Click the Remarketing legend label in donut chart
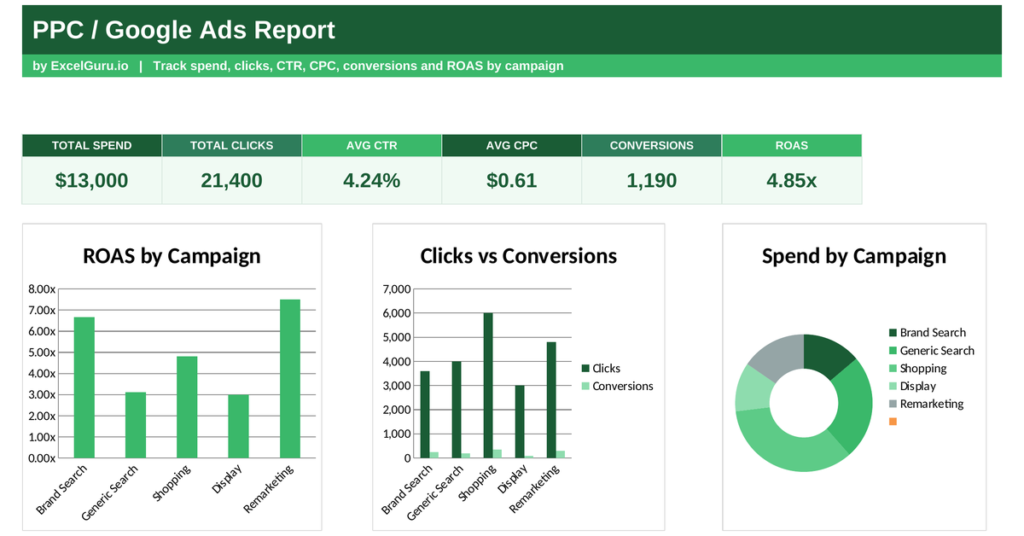 click(x=932, y=403)
